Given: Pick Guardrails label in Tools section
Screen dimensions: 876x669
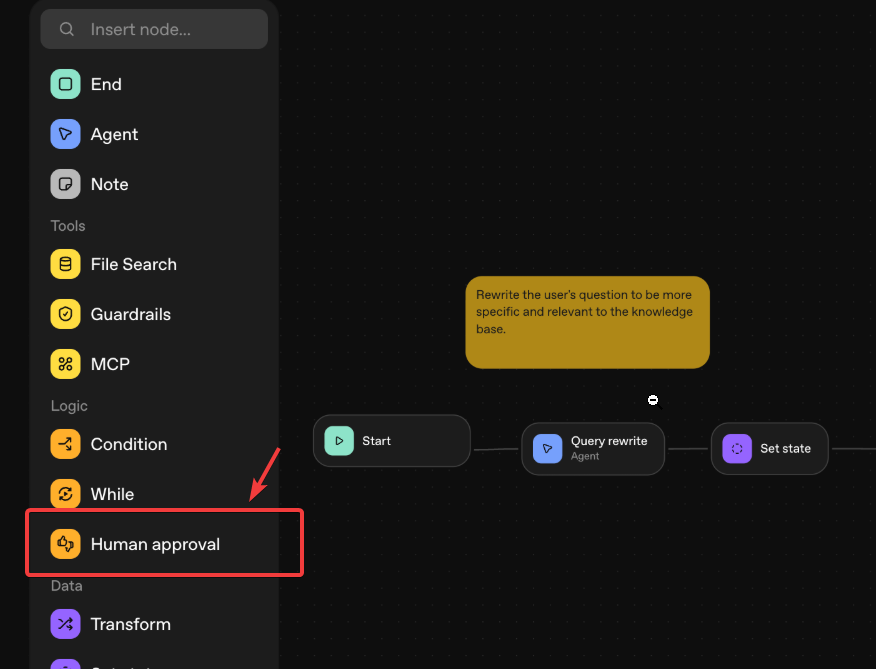Looking at the screenshot, I should click(x=131, y=314).
